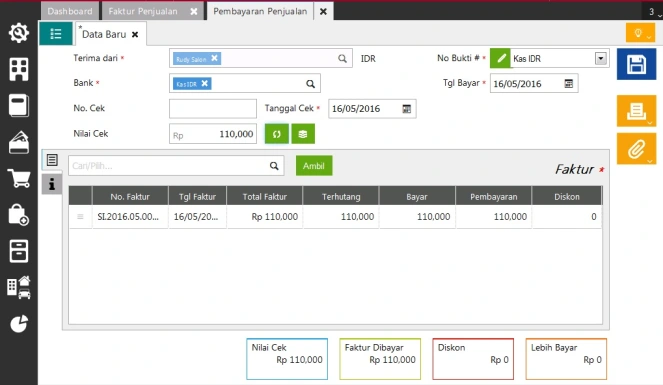Click the Cari/Pilih invoice search field
Screen dimensions: 663x385
point(169,166)
